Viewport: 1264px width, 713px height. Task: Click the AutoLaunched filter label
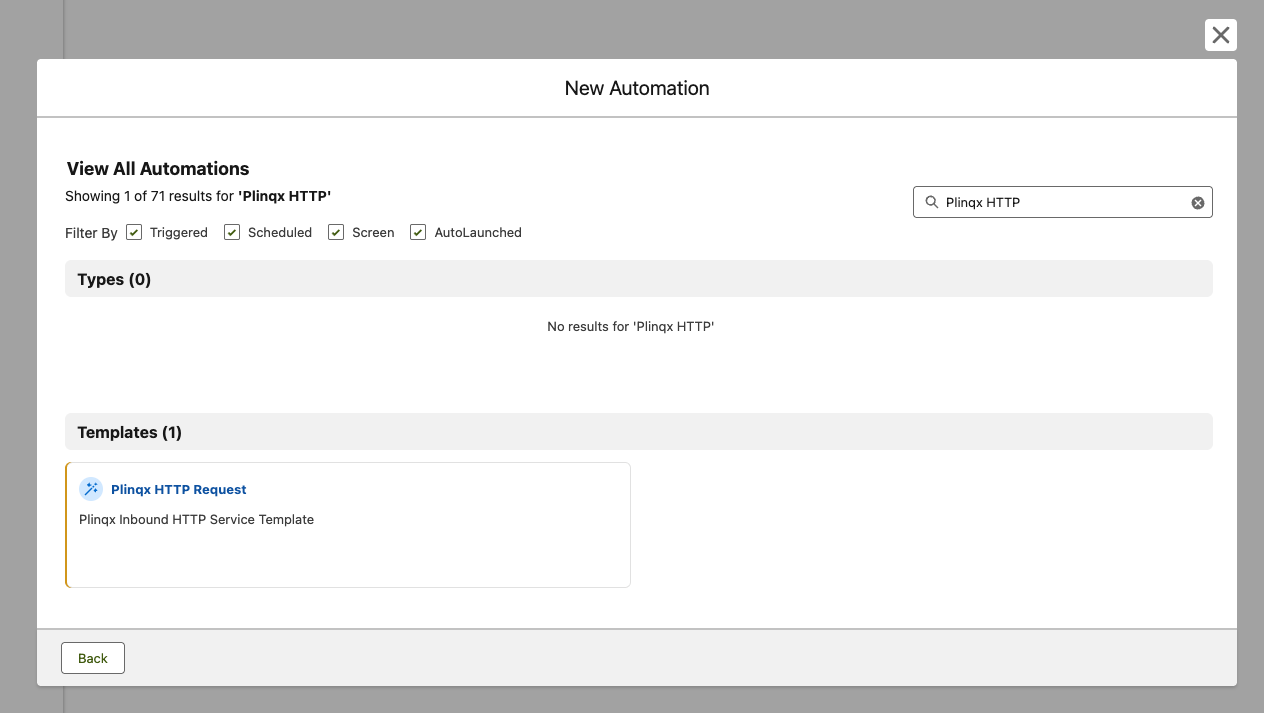click(x=477, y=233)
